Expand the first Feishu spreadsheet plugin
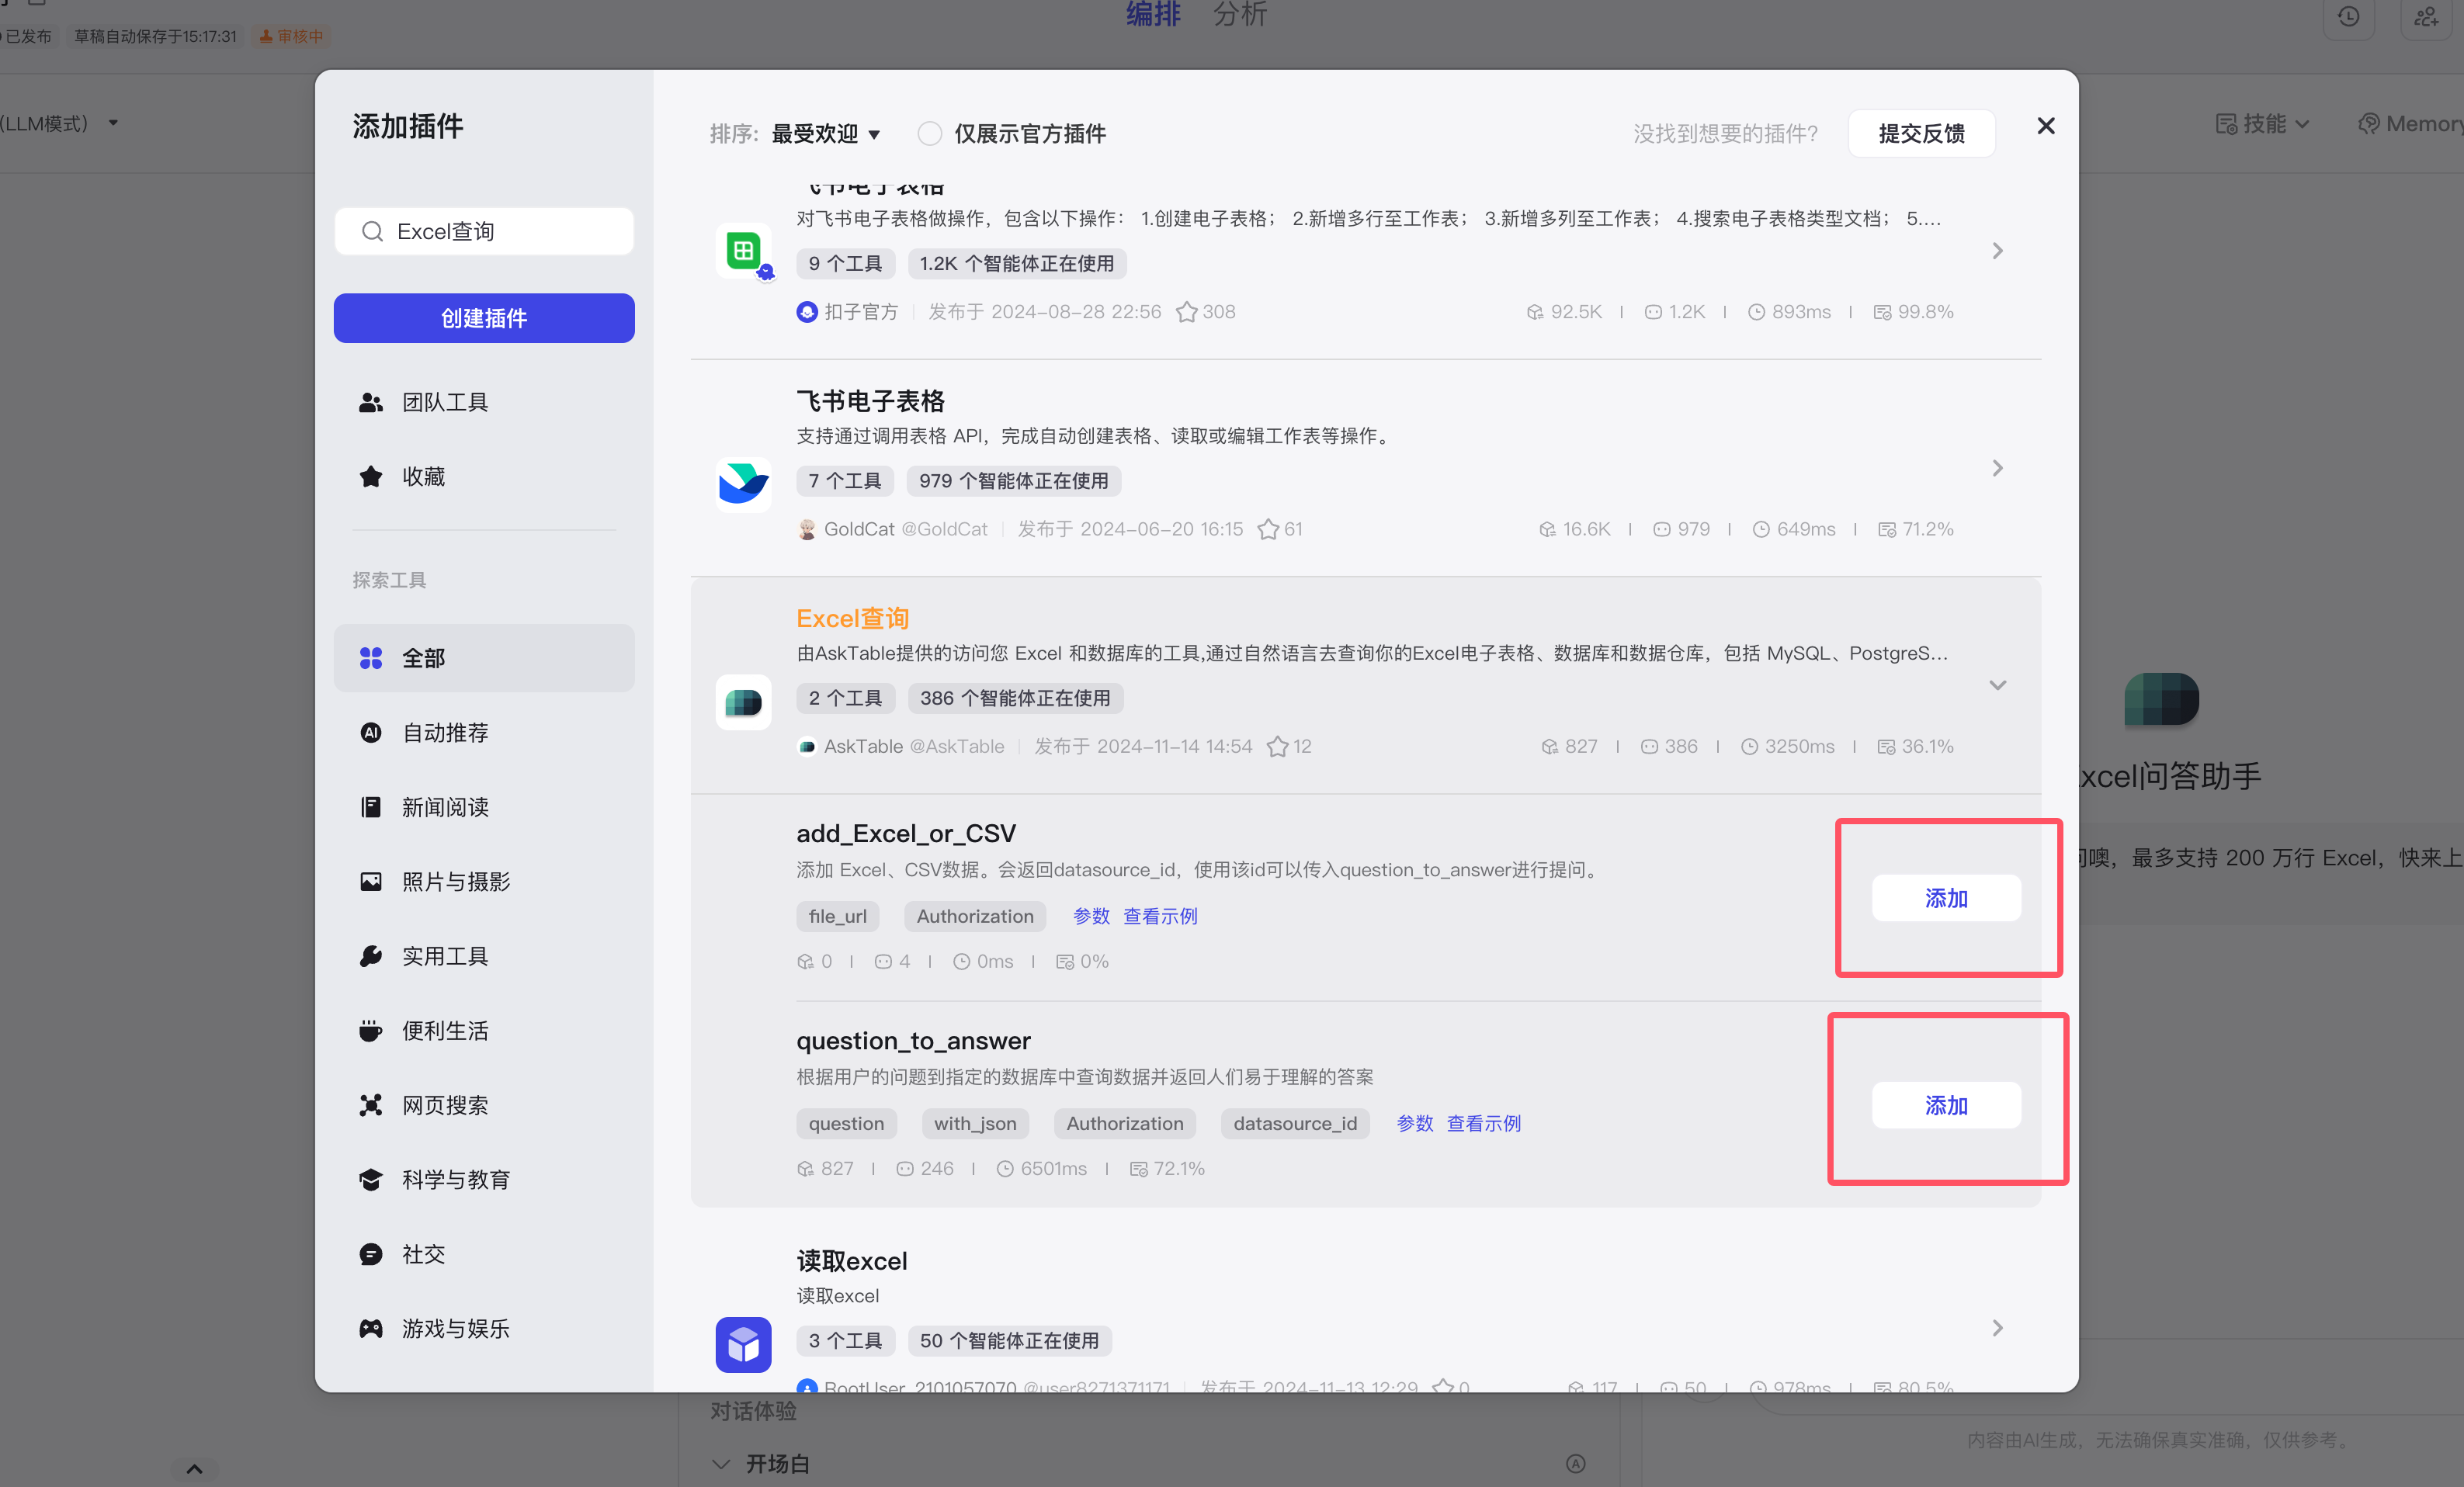Image resolution: width=2464 pixels, height=1487 pixels. pyautogui.click(x=1997, y=251)
